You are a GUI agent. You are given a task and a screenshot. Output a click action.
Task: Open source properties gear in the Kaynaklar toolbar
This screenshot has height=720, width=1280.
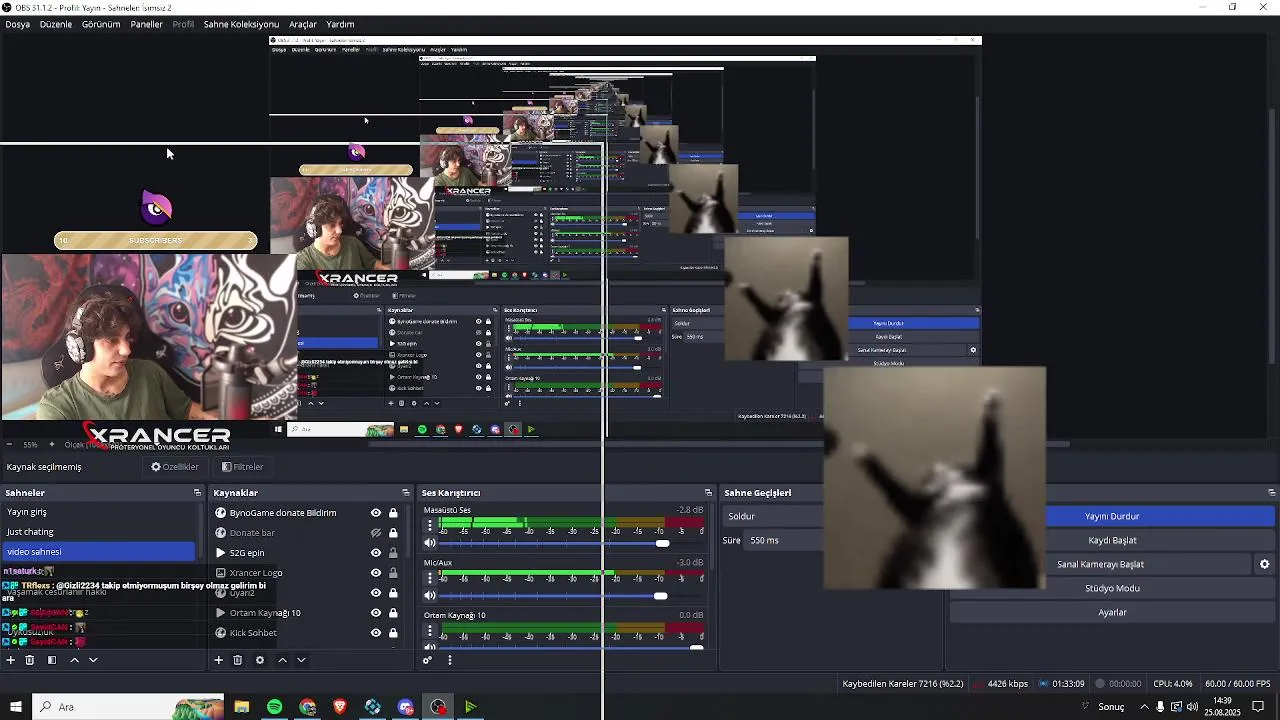260,660
